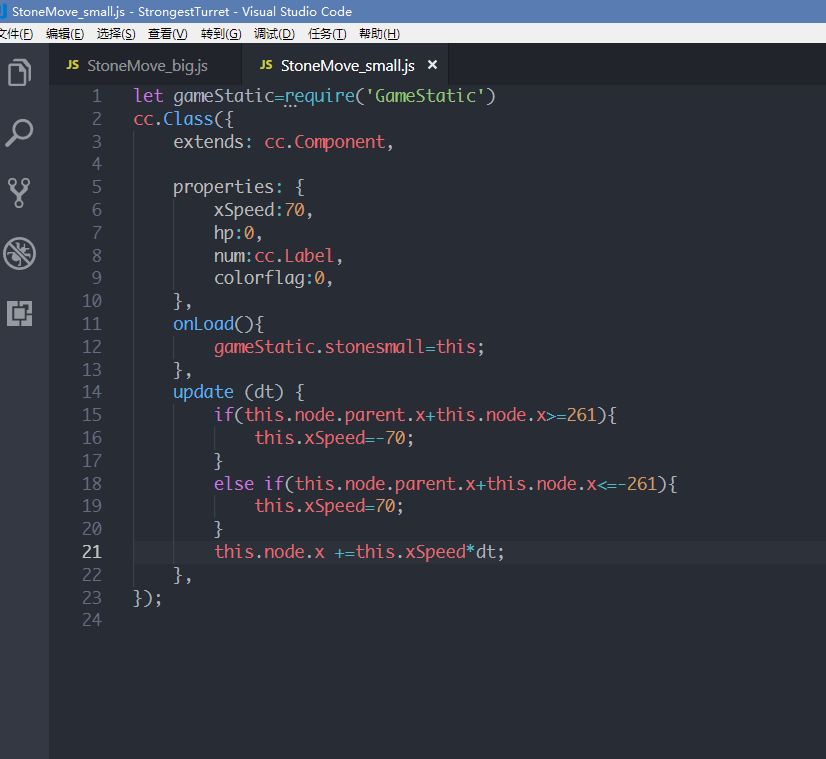Viewport: 826px width, 759px height.
Task: Open the 查看(V) menu
Action: [168, 34]
